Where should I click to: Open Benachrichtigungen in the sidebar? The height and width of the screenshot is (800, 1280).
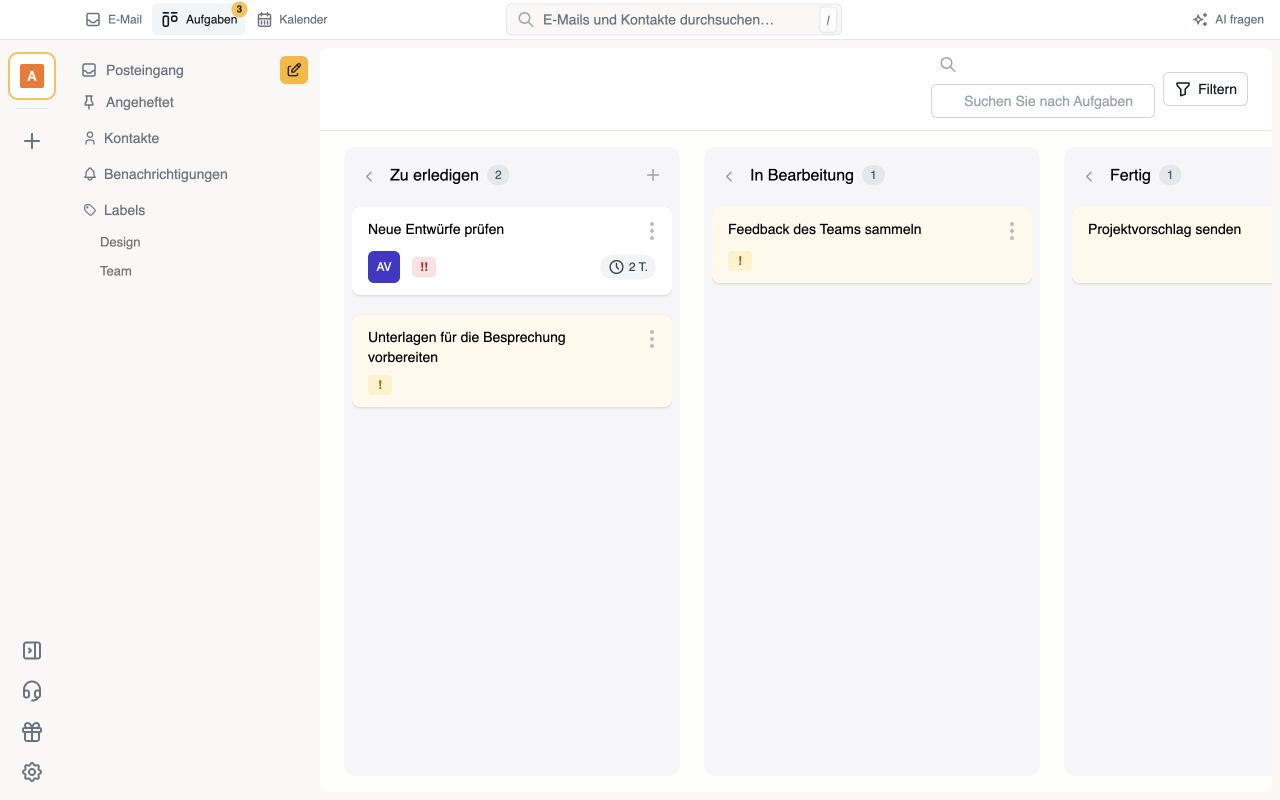coord(165,174)
